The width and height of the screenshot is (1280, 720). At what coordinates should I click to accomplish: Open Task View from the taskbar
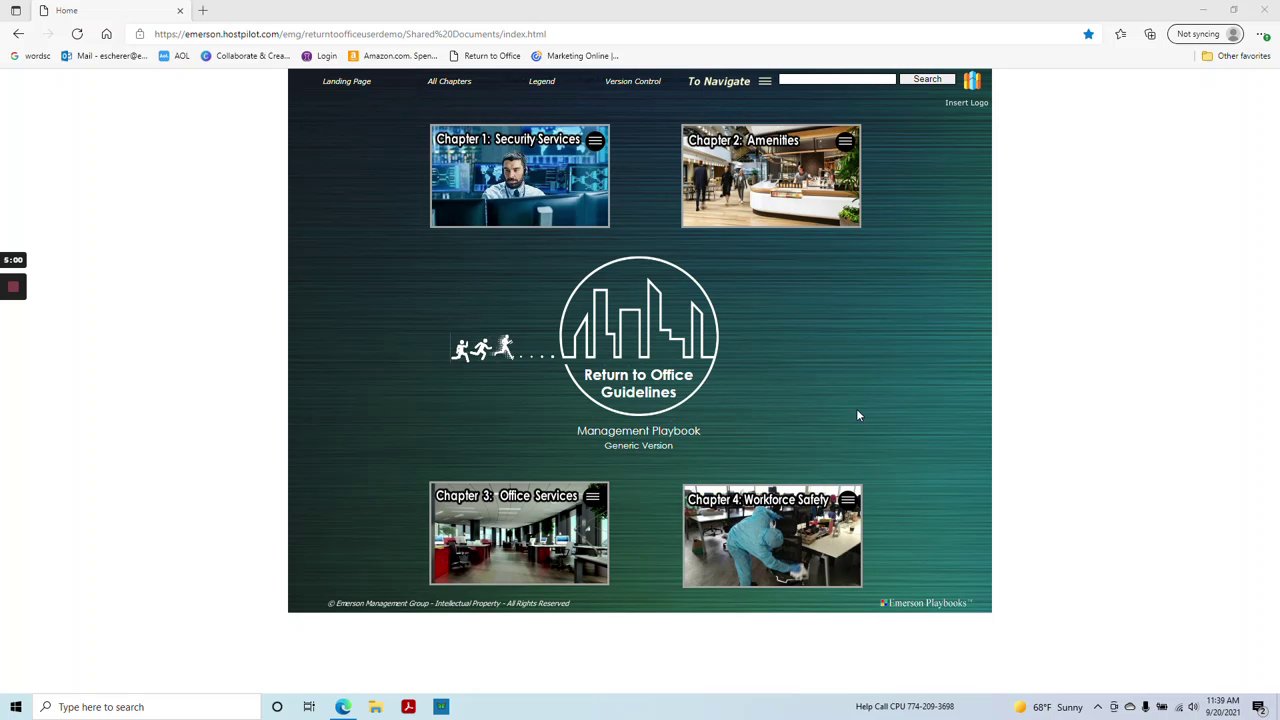tap(309, 707)
